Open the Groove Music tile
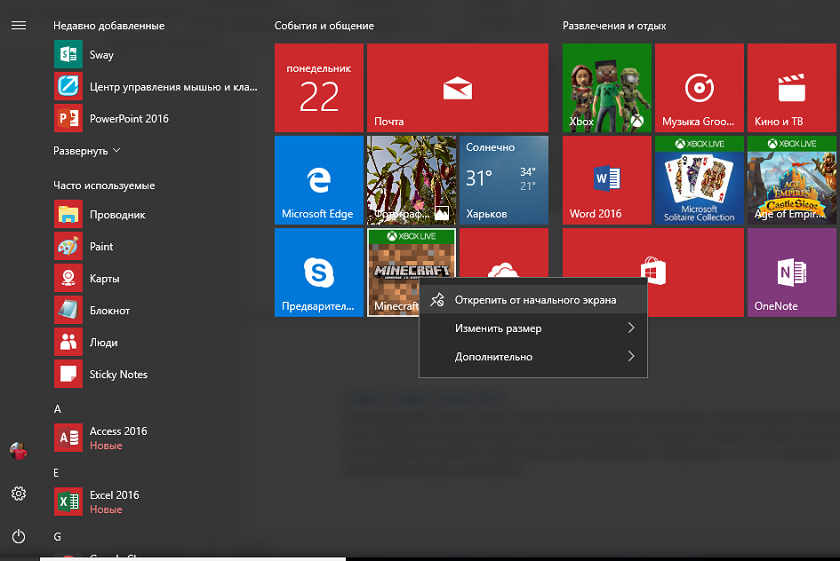840x561 pixels. (699, 88)
